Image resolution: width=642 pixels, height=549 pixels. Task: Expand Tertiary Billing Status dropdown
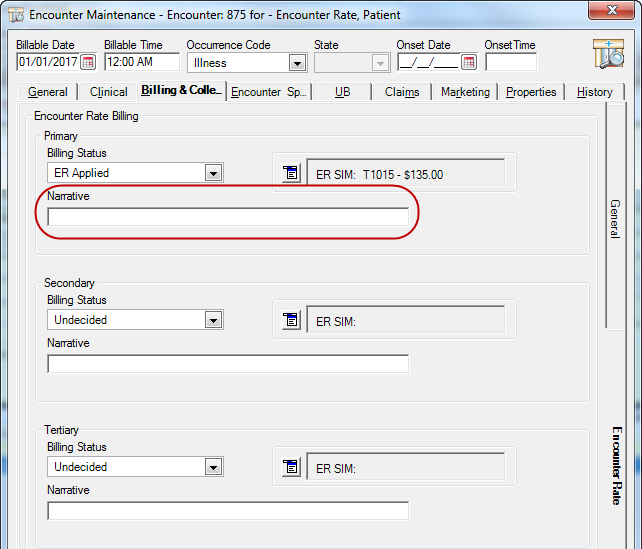coord(213,467)
